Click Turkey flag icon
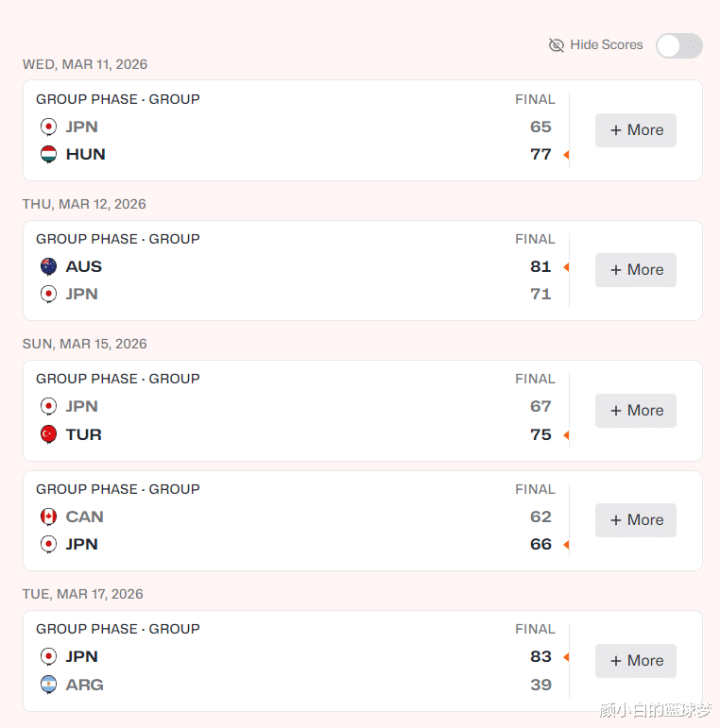Viewport: 720px width, 728px height. [48, 434]
